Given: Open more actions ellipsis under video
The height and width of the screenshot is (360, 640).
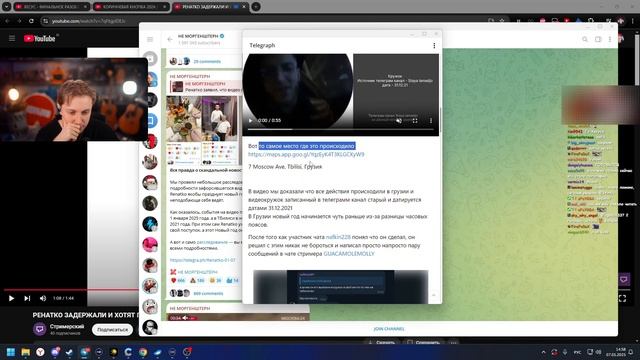Looking at the screenshot, I should click(x=453, y=343).
